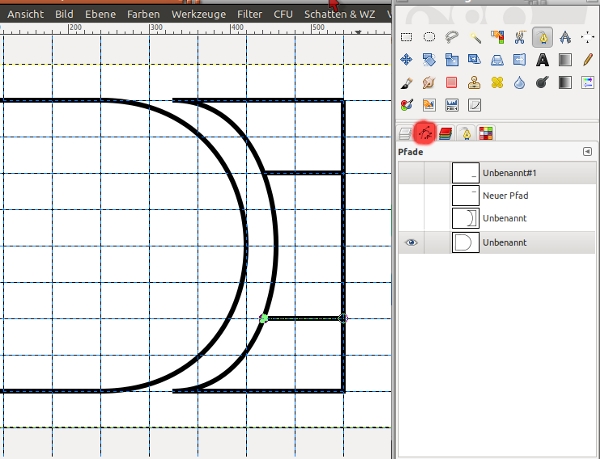Select the Eraser tool
600x459 pixels.
pyautogui.click(x=452, y=83)
